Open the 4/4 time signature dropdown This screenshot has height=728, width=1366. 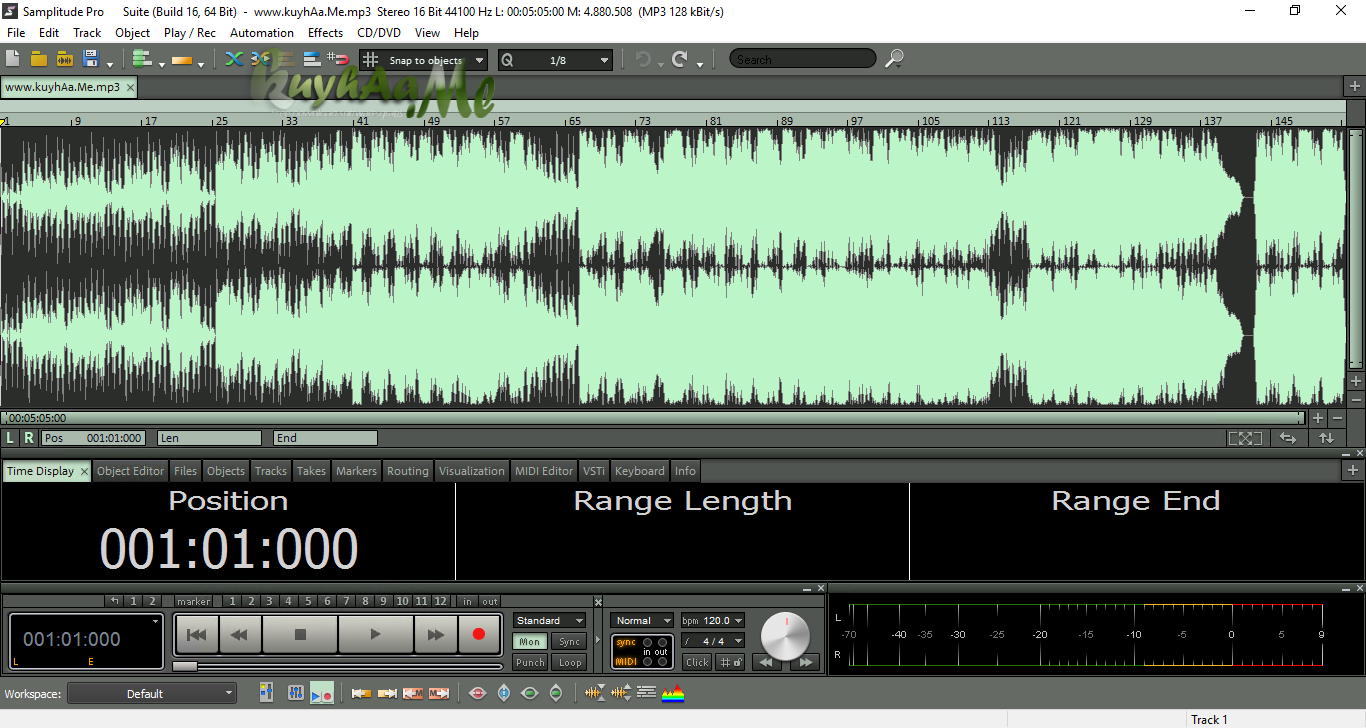(713, 641)
